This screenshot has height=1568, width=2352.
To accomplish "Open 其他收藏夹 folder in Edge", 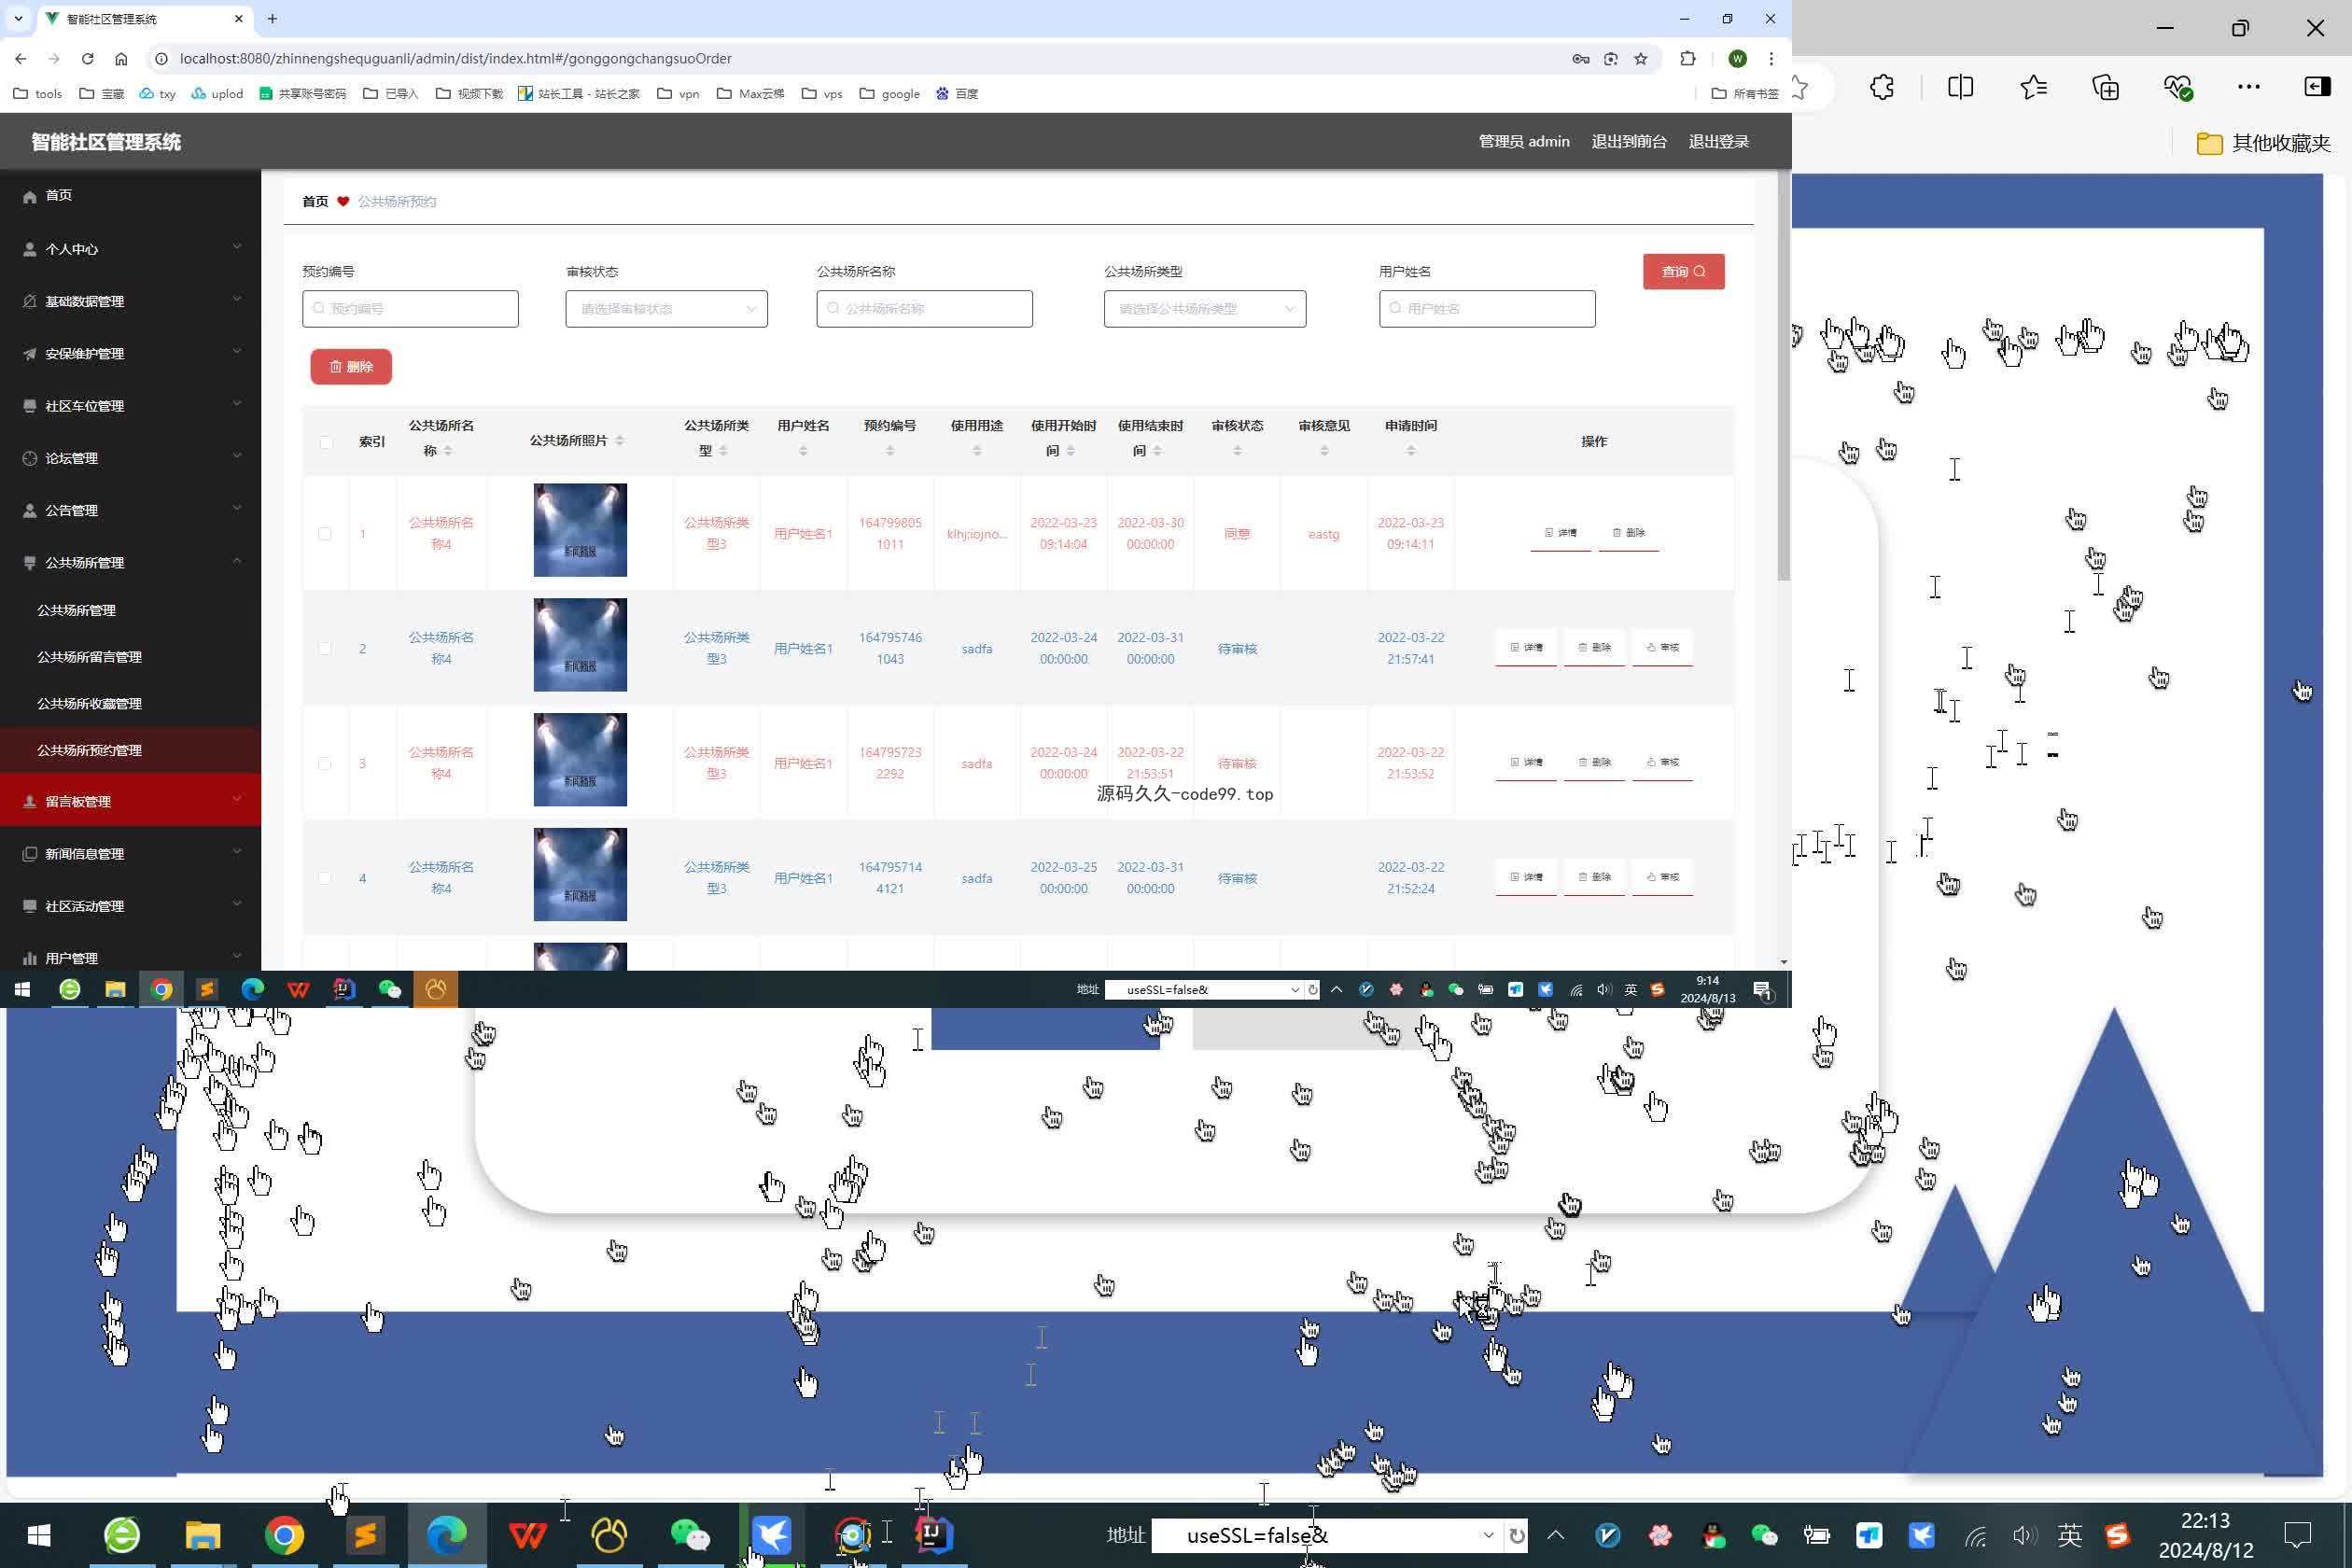I will pos(2263,143).
